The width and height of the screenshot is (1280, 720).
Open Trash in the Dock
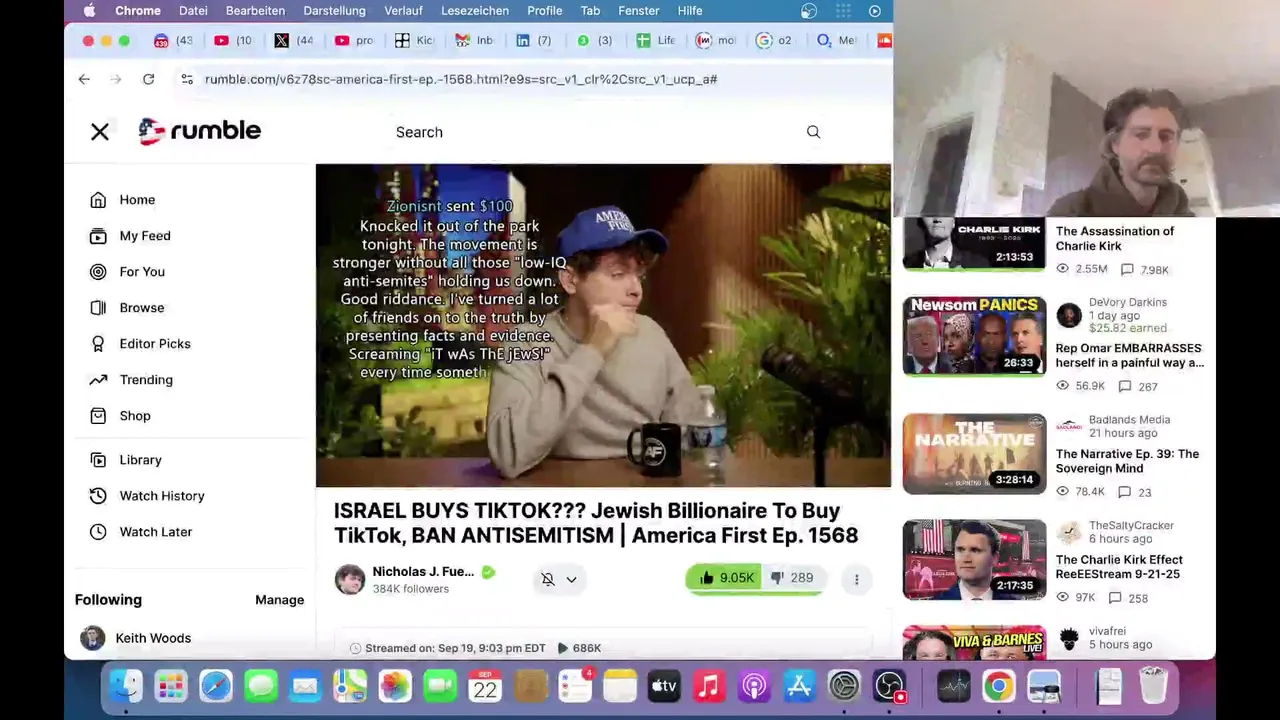(x=1153, y=686)
